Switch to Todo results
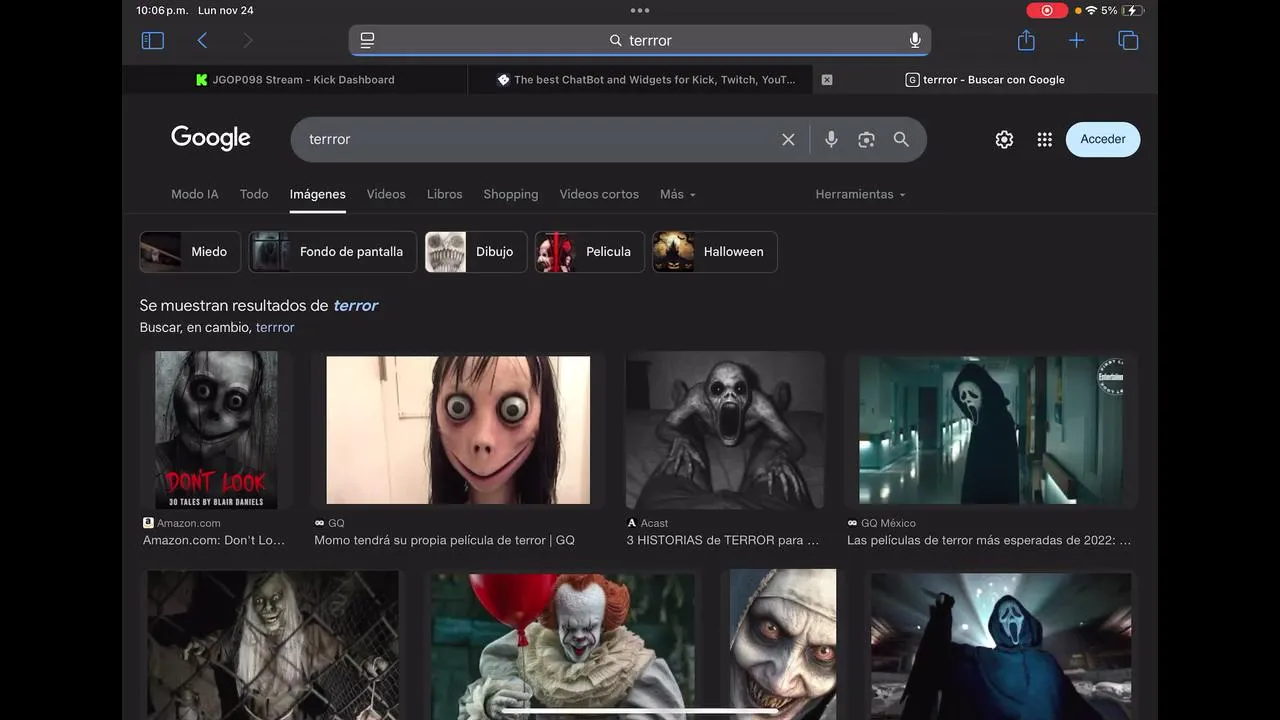This screenshot has height=720, width=1280. 254,194
